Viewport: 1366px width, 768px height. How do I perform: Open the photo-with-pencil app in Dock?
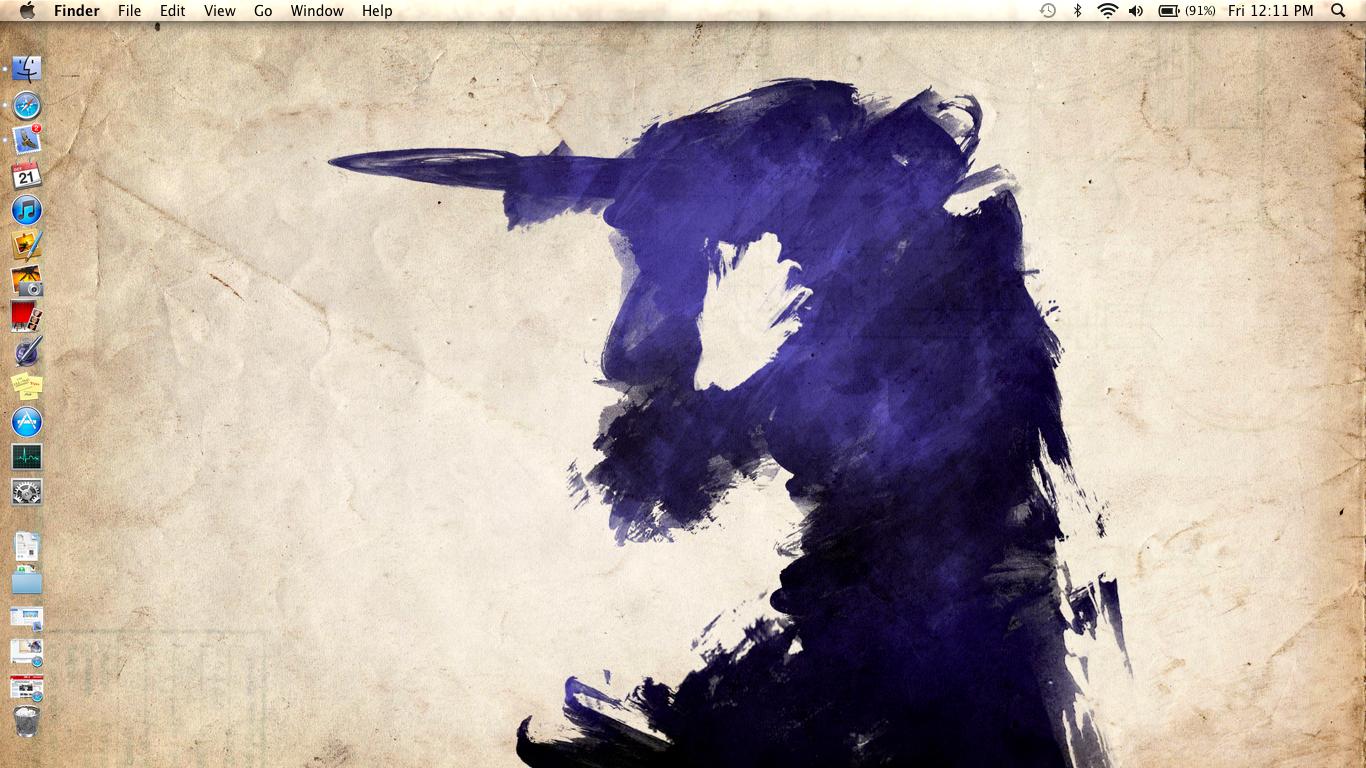(27, 246)
